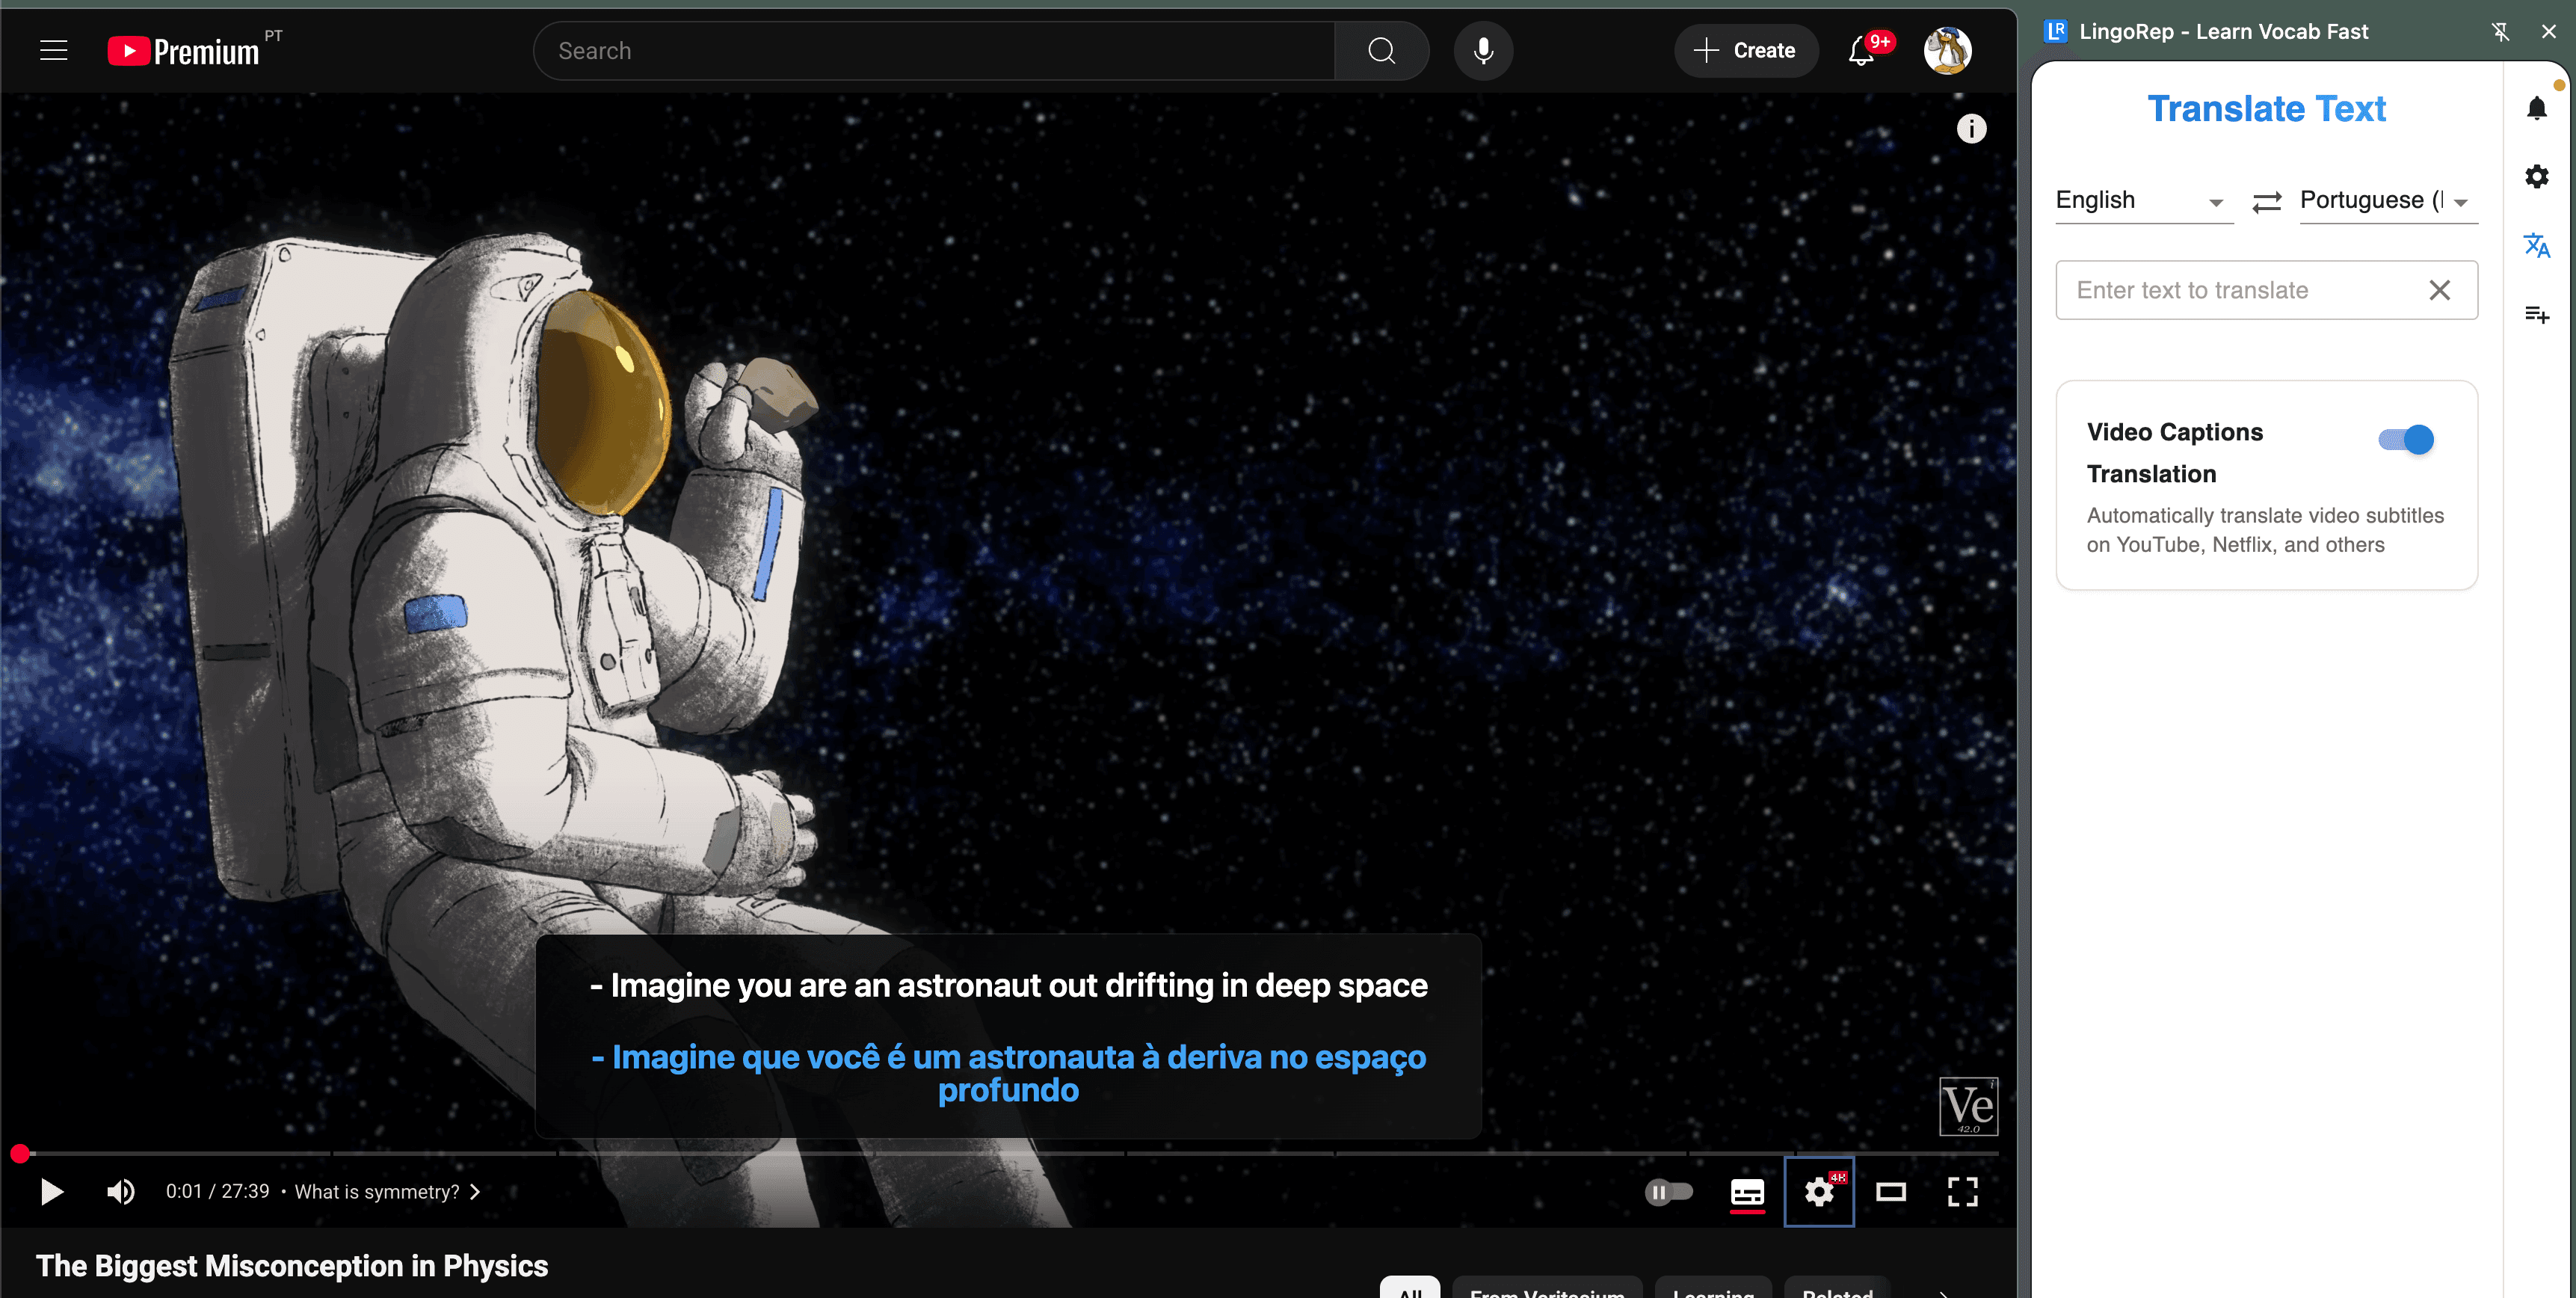The width and height of the screenshot is (2576, 1298).
Task: Click the LingoRep notifications bell icon
Action: pyautogui.click(x=2536, y=108)
